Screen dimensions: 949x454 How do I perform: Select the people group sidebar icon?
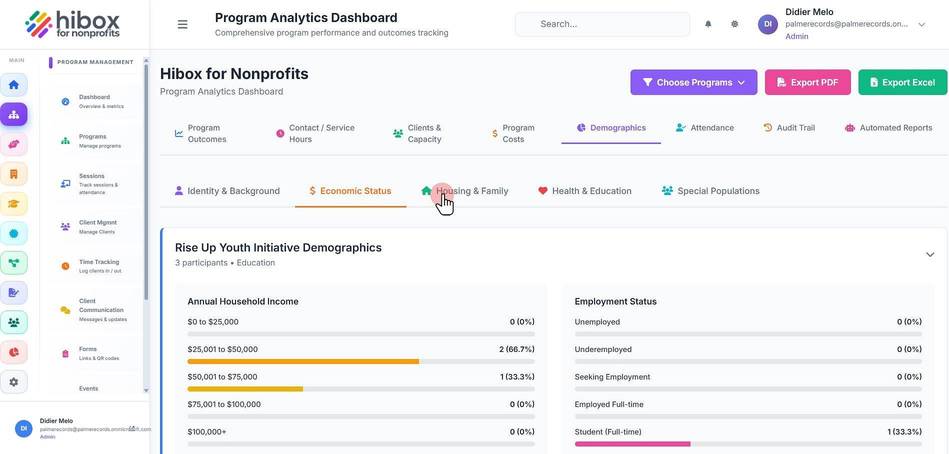coord(13,323)
